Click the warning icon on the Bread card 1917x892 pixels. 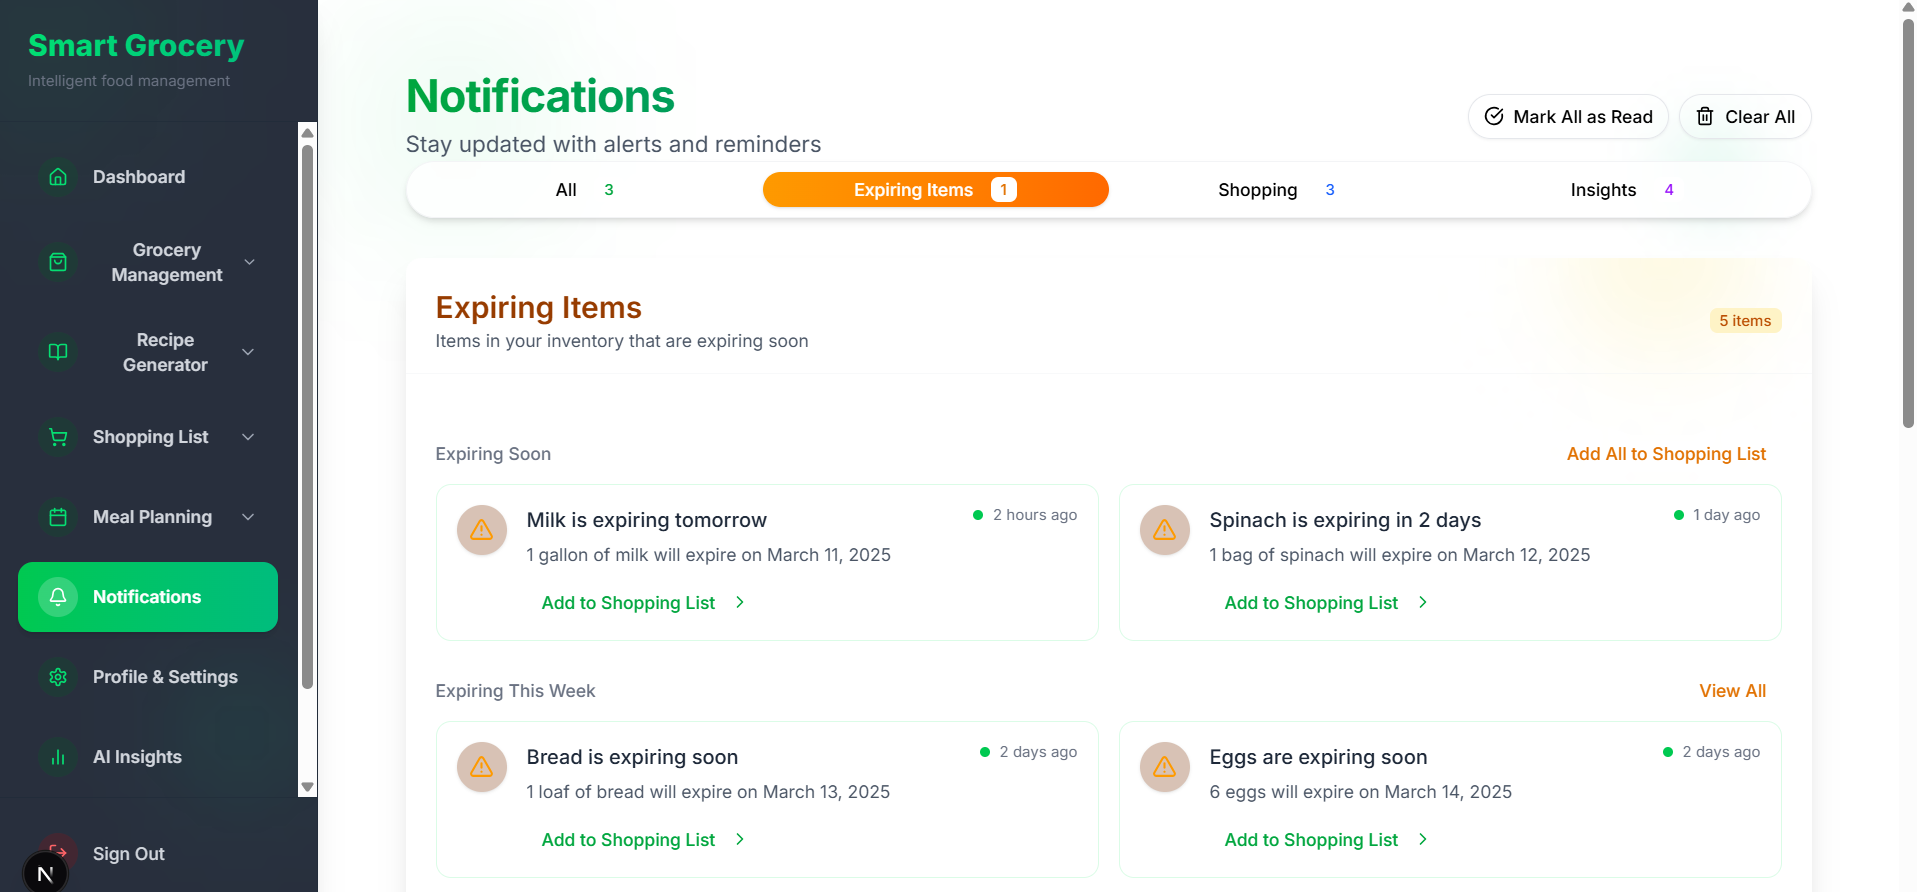pos(482,767)
